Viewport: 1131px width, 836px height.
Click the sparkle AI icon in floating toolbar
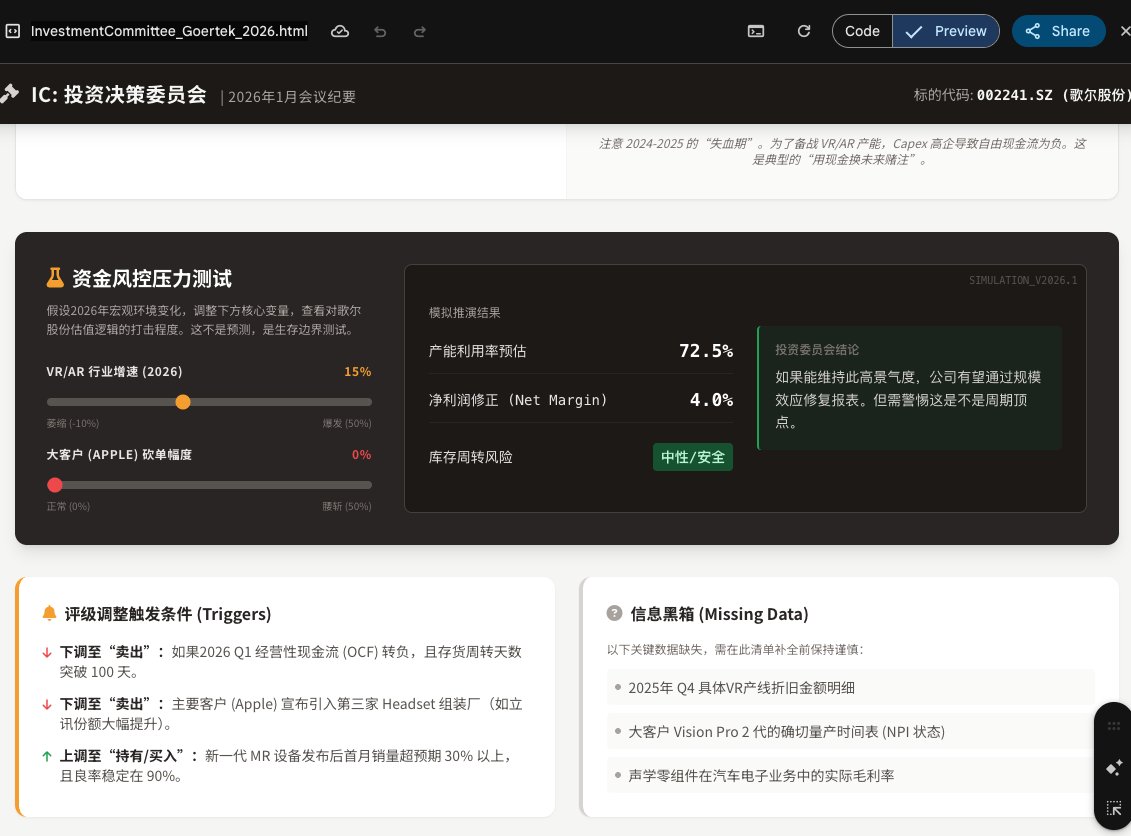[1112, 767]
